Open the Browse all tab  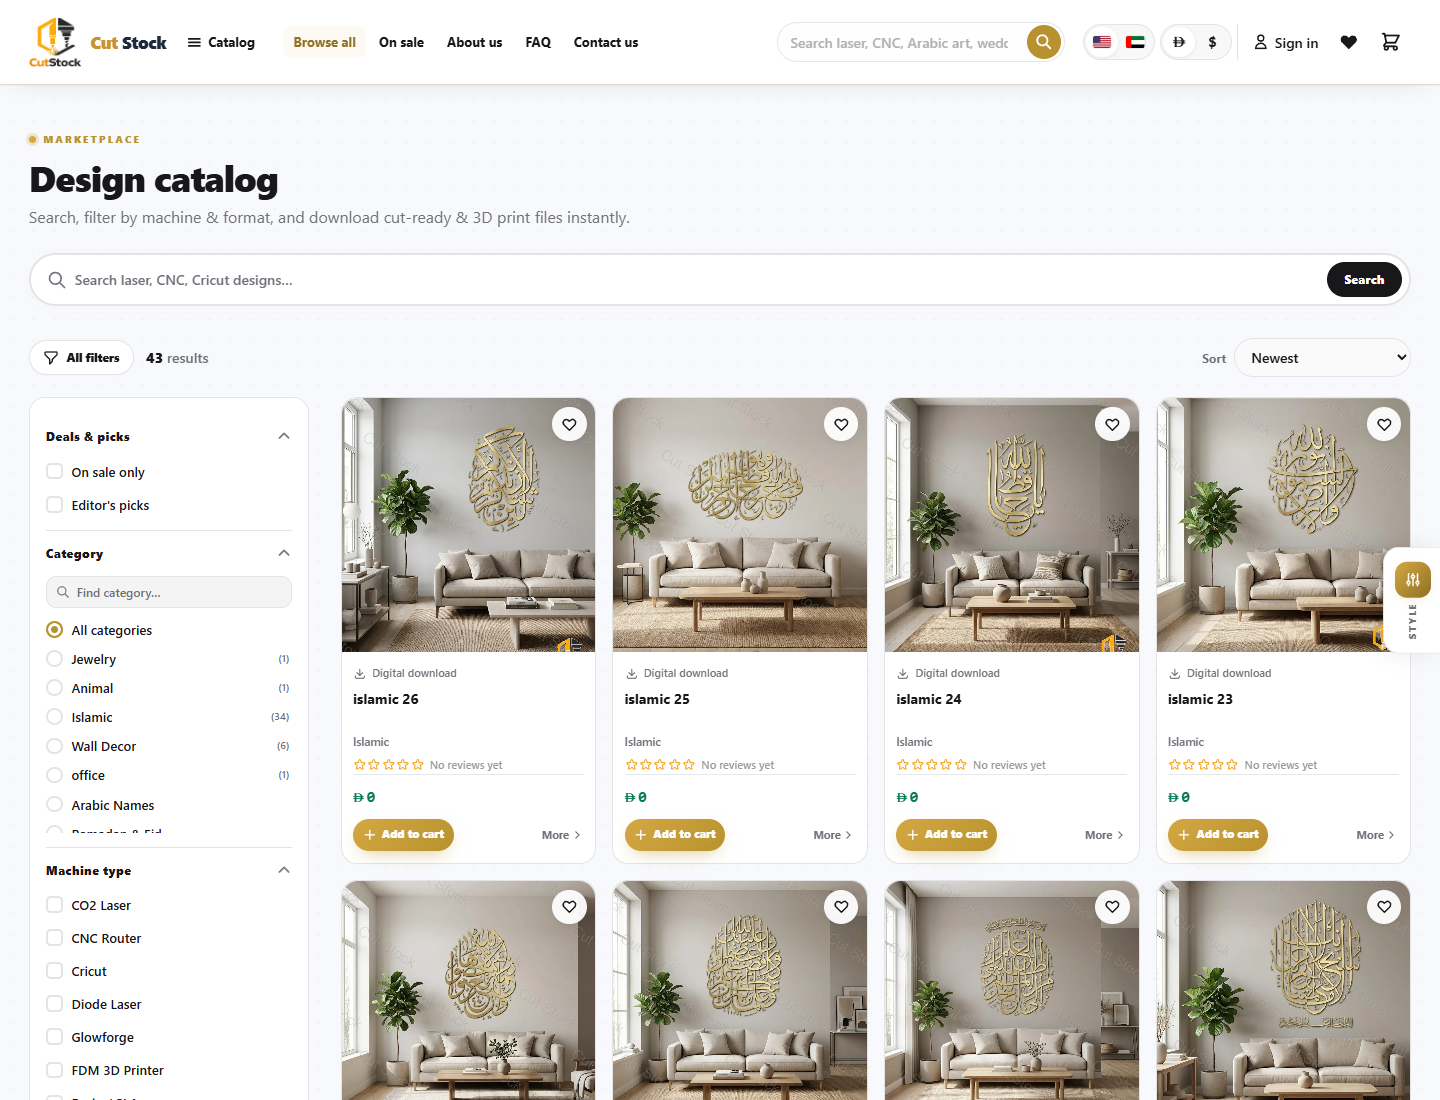coord(324,42)
